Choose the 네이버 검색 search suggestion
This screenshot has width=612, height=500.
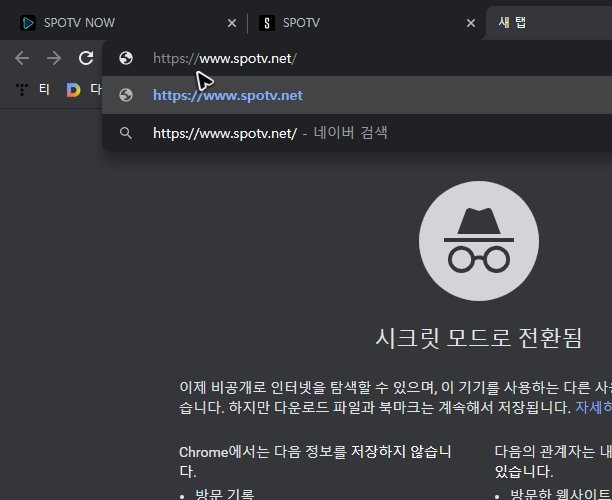(x=357, y=133)
